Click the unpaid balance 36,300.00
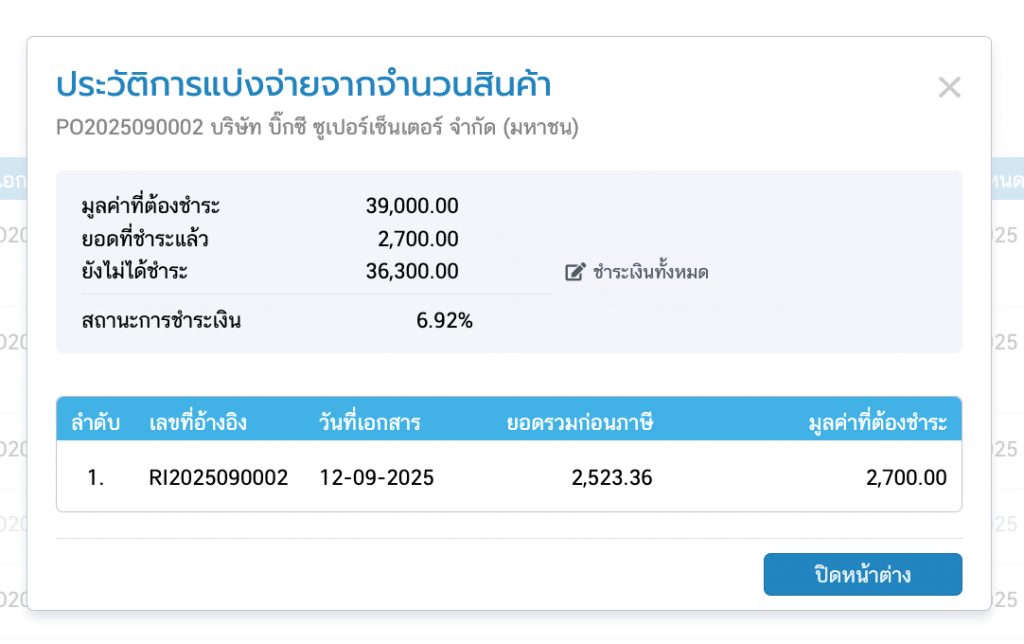The image size is (1024, 644). 412,271
